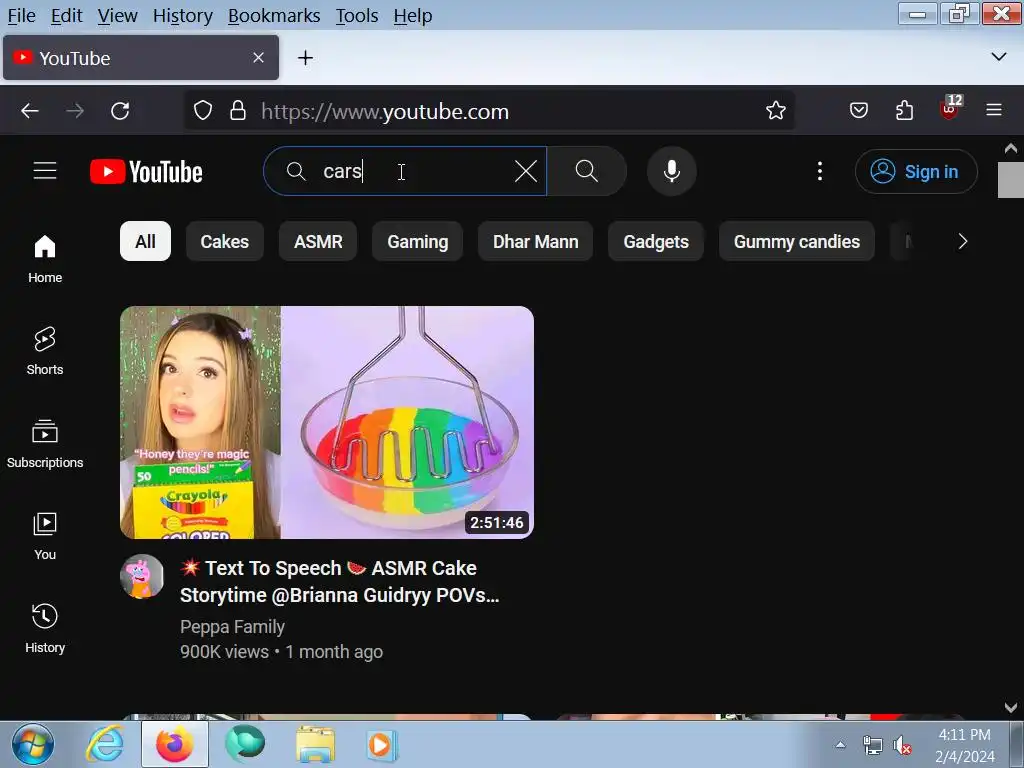Filter by ASMR chip
This screenshot has height=768, width=1024.
click(318, 242)
